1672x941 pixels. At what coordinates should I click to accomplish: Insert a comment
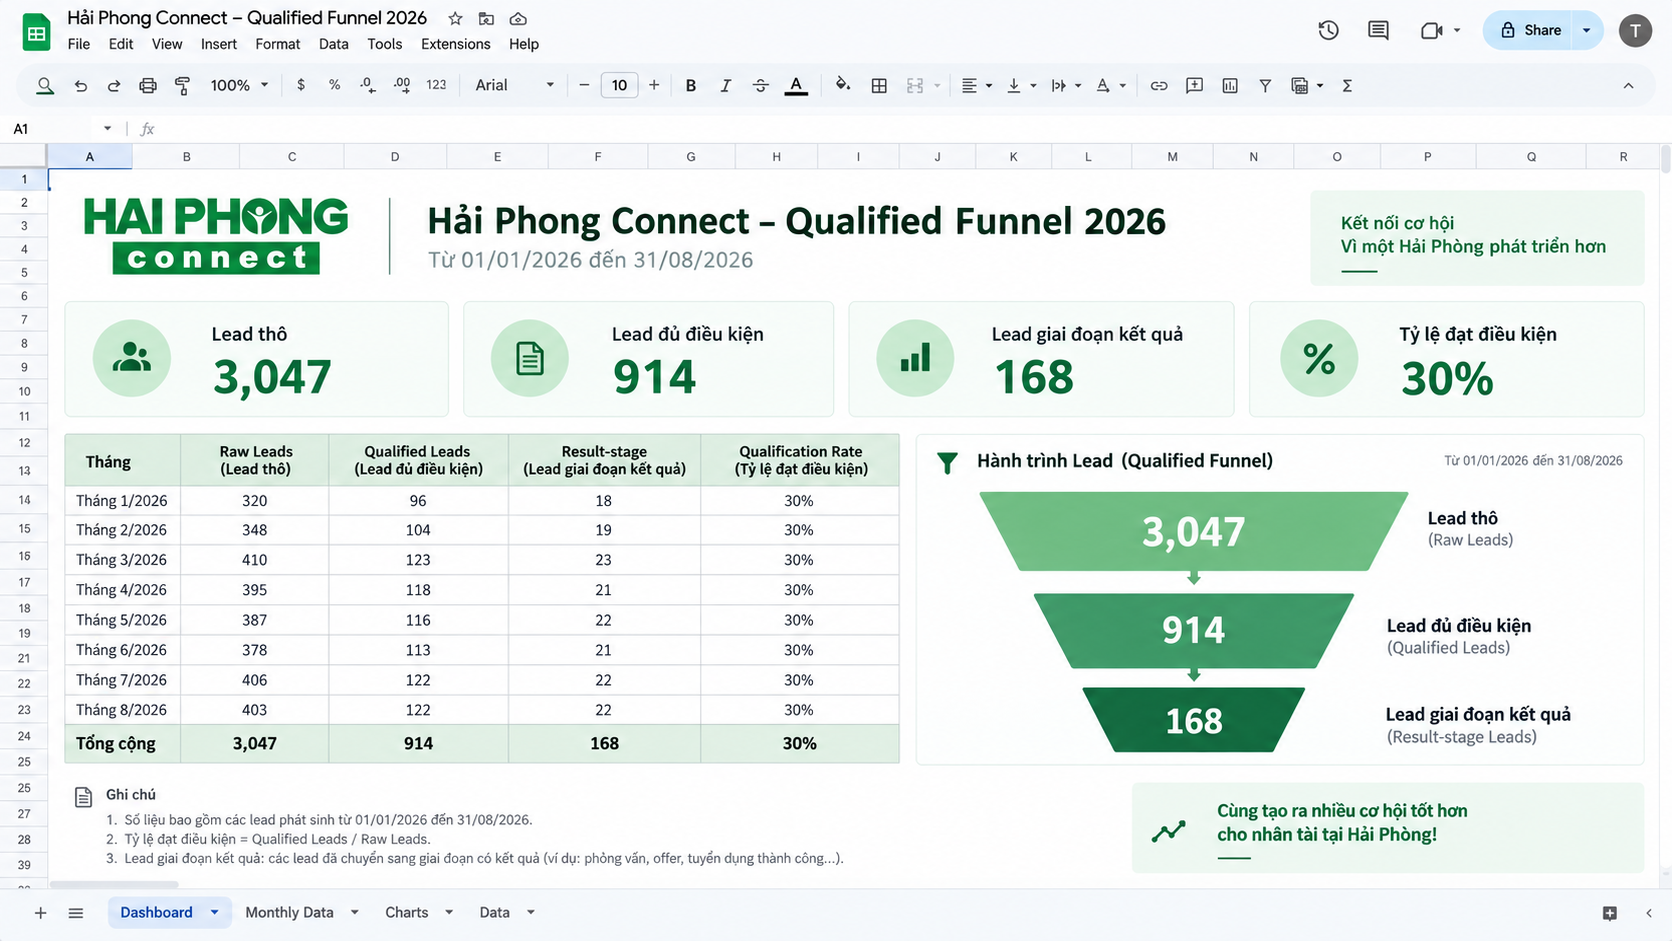click(x=1194, y=86)
